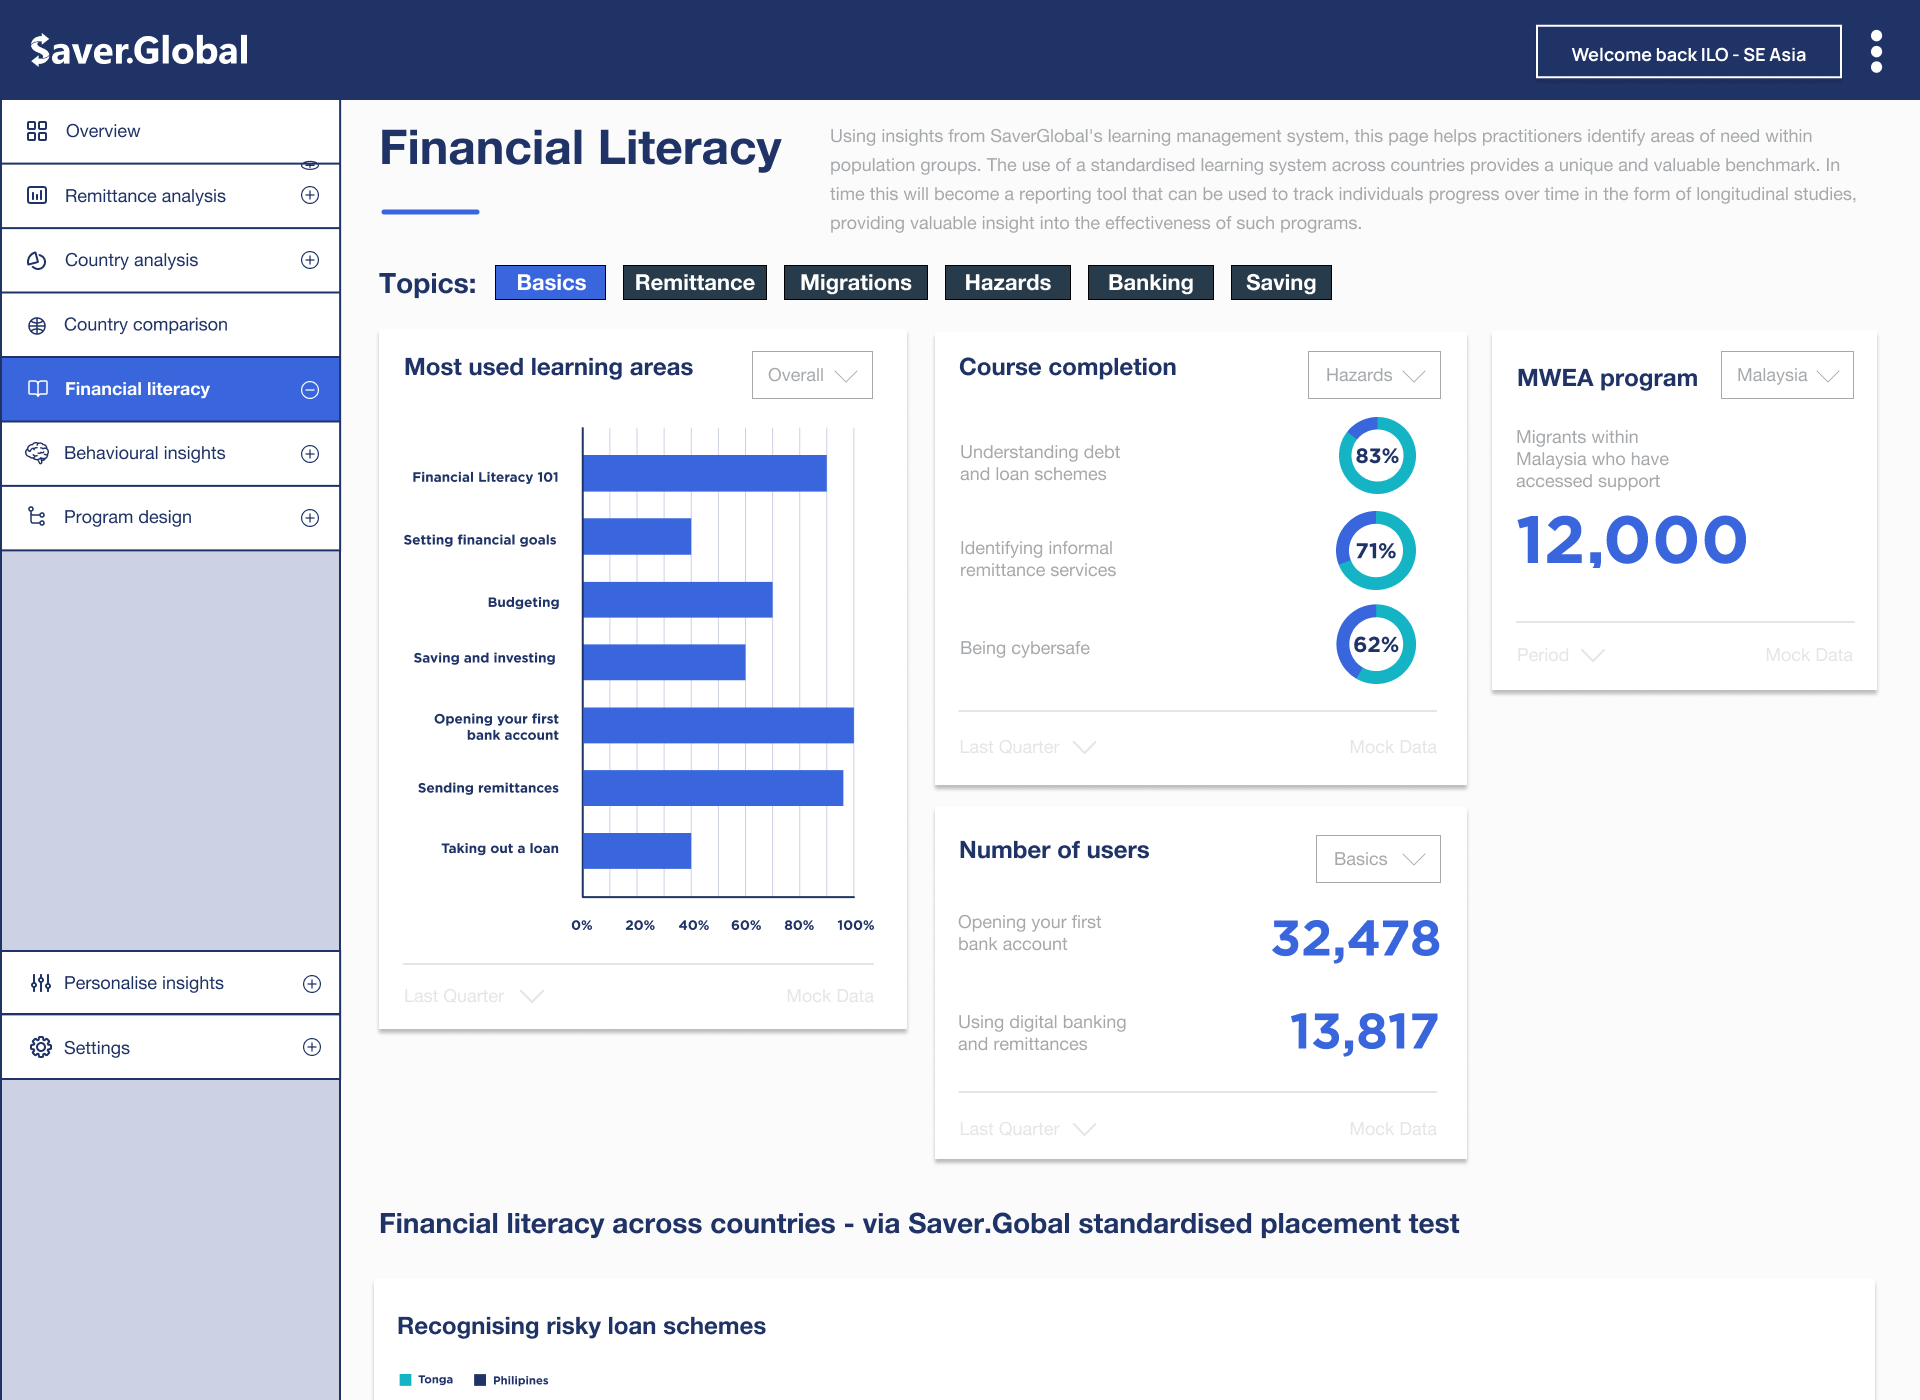Open the Overall dropdown in learning areas
The height and width of the screenshot is (1400, 1920).
pyautogui.click(x=811, y=375)
